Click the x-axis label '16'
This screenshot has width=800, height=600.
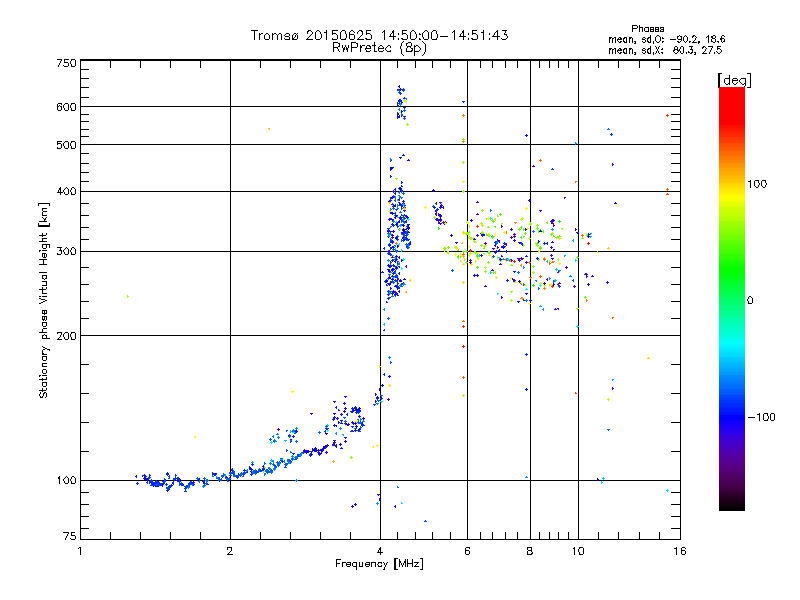pyautogui.click(x=680, y=551)
